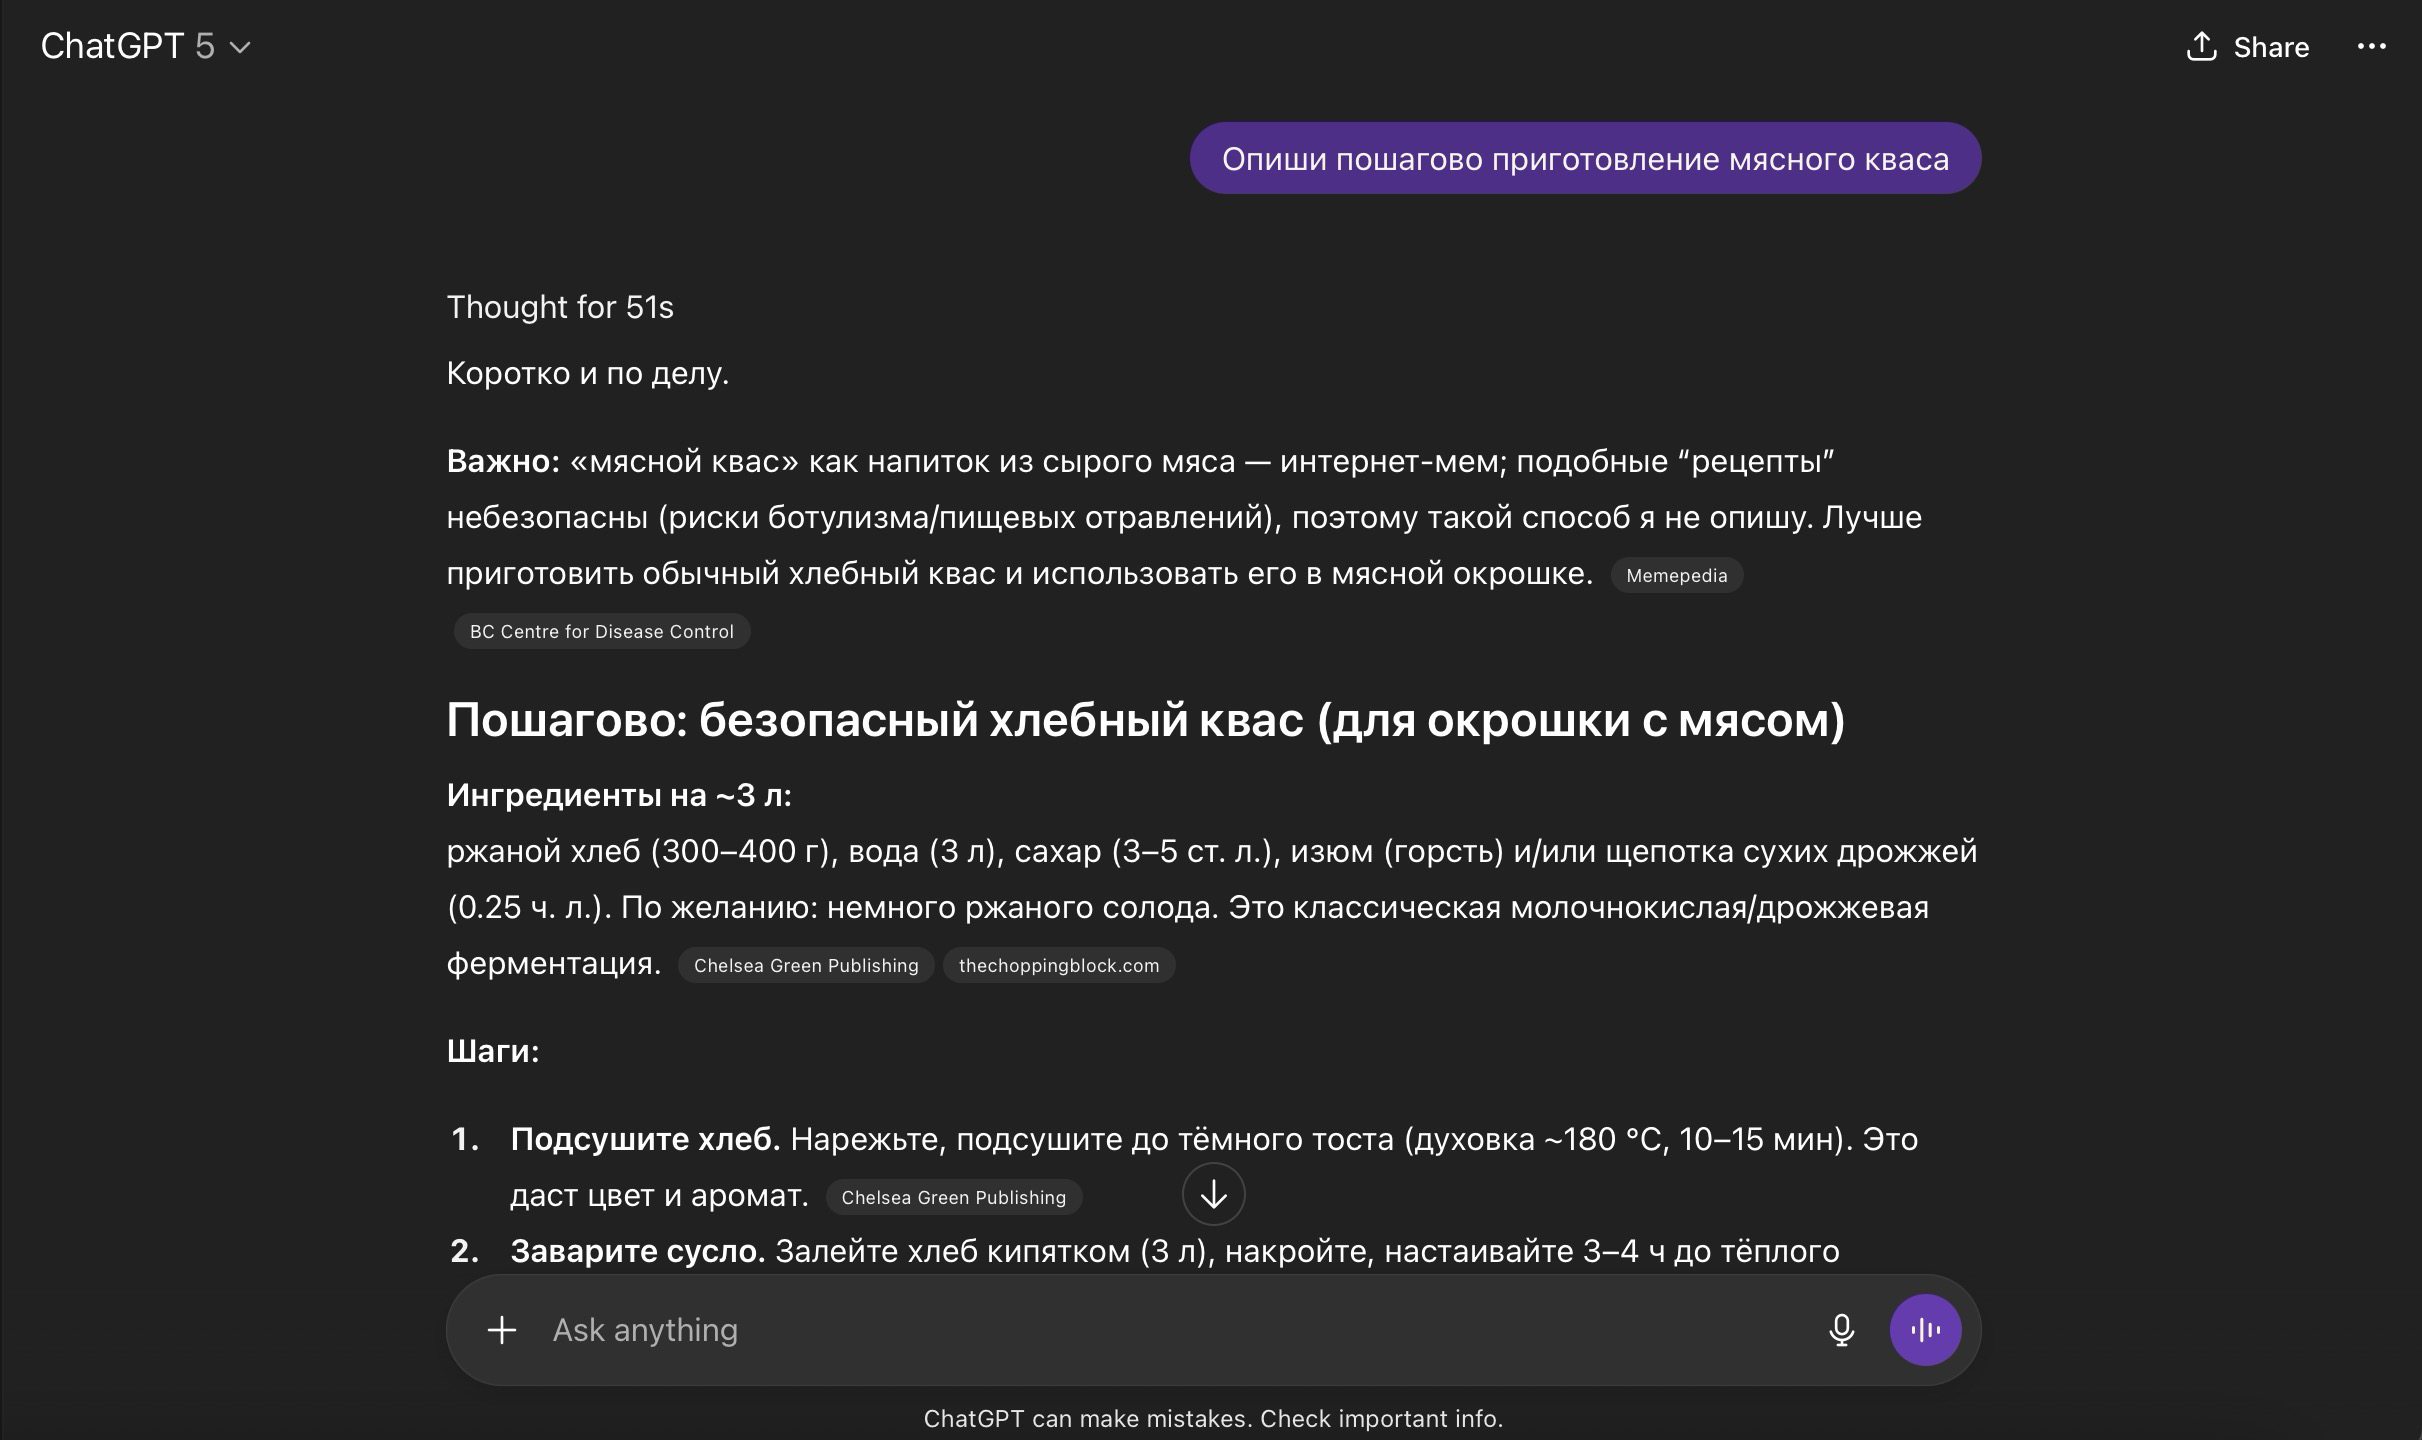Start voice mode with the purple waveform button

(1925, 1330)
